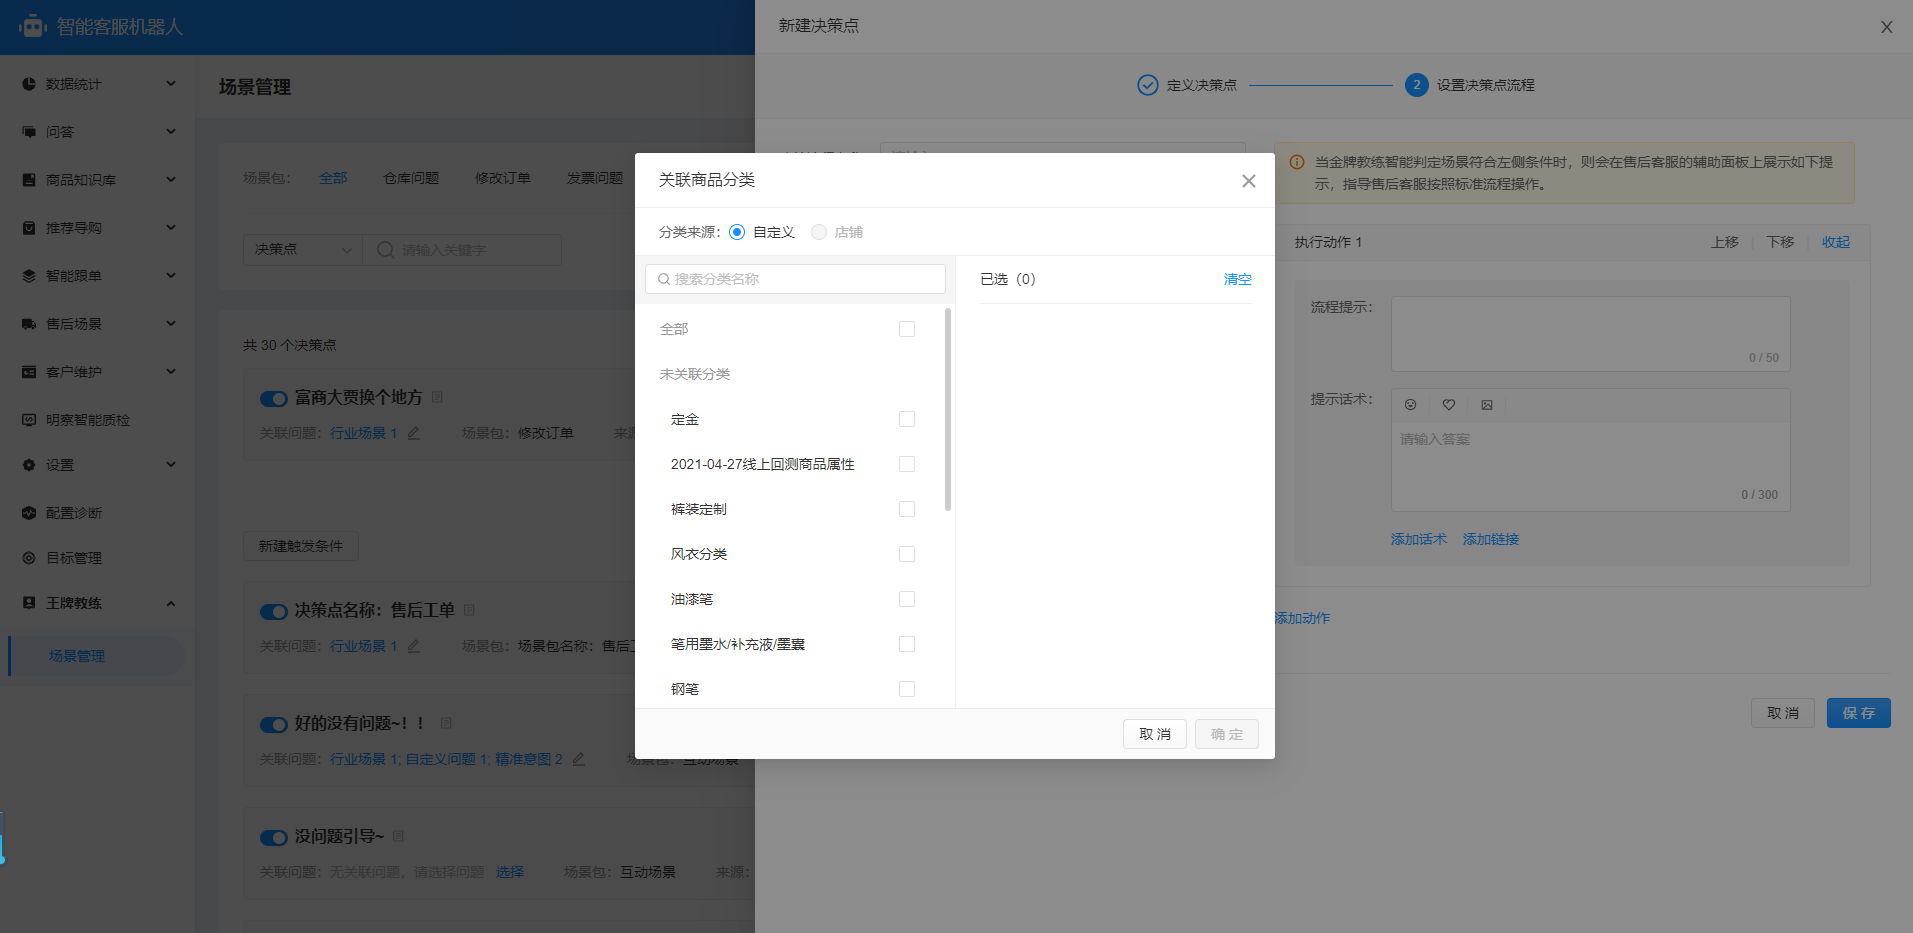Select the 发票问题 scene package tab
Image resolution: width=1913 pixels, height=933 pixels.
(595, 178)
